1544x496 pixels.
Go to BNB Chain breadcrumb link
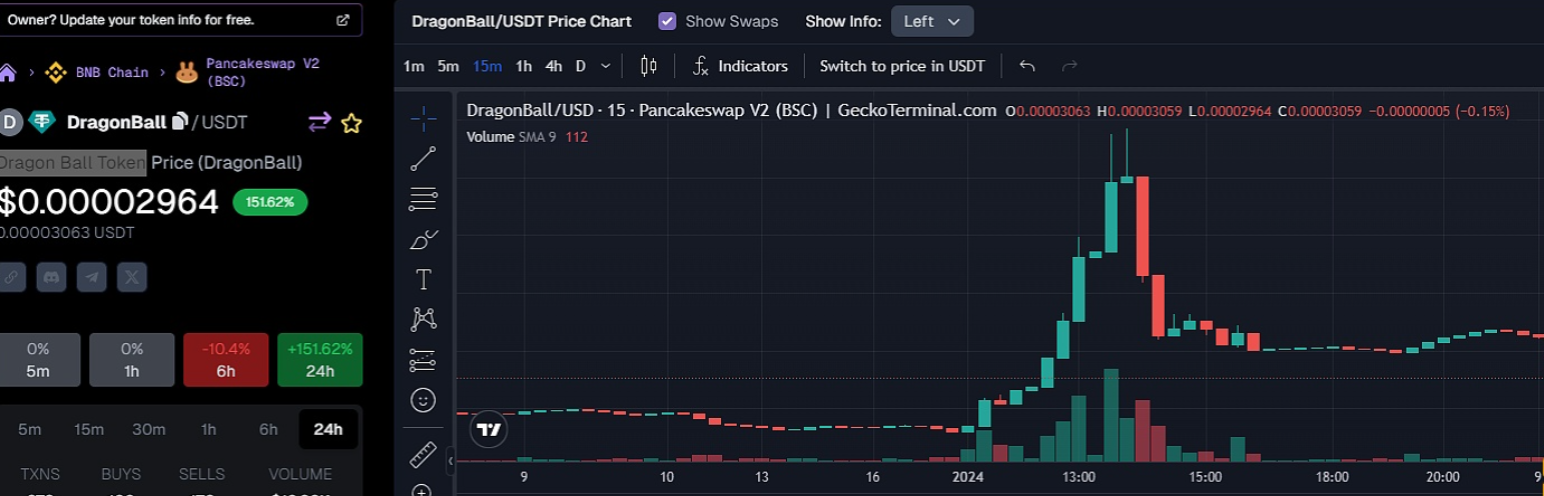click(111, 72)
